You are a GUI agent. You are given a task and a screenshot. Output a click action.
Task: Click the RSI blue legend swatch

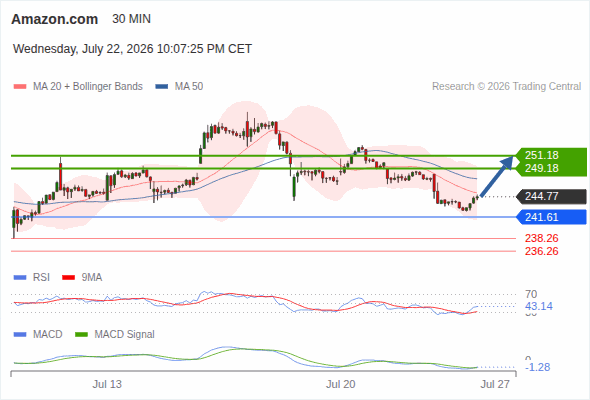[20, 278]
